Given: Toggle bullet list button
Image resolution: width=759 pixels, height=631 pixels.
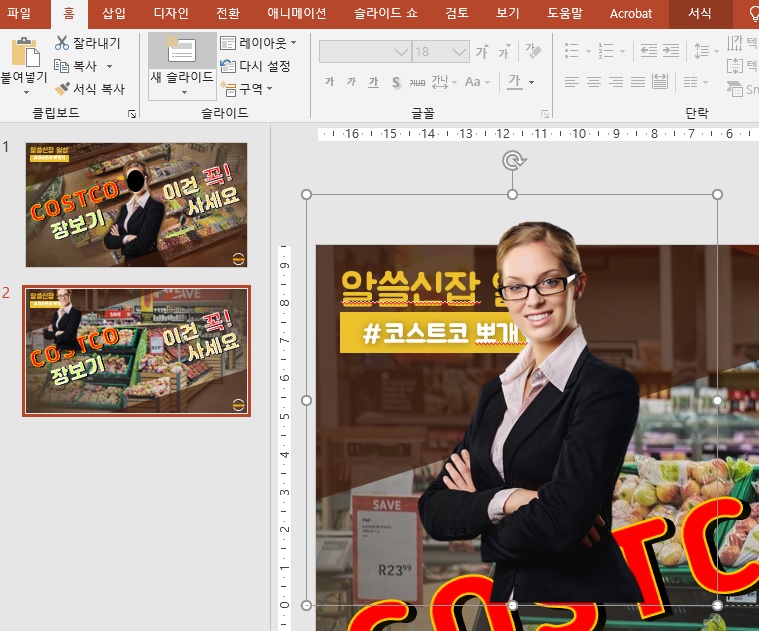Looking at the screenshot, I should point(572,50).
